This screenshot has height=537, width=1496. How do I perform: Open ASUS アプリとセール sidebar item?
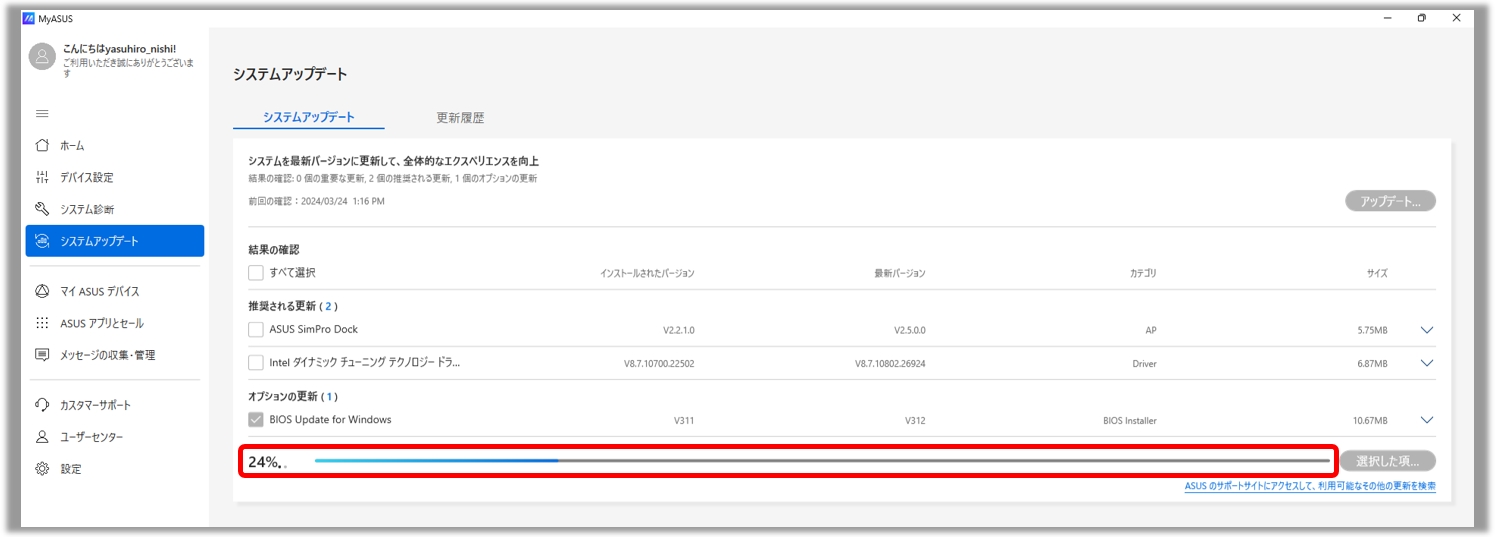115,323
